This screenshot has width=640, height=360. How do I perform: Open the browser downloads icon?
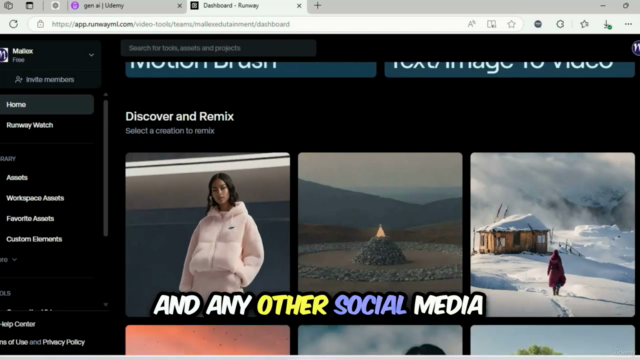[x=607, y=24]
